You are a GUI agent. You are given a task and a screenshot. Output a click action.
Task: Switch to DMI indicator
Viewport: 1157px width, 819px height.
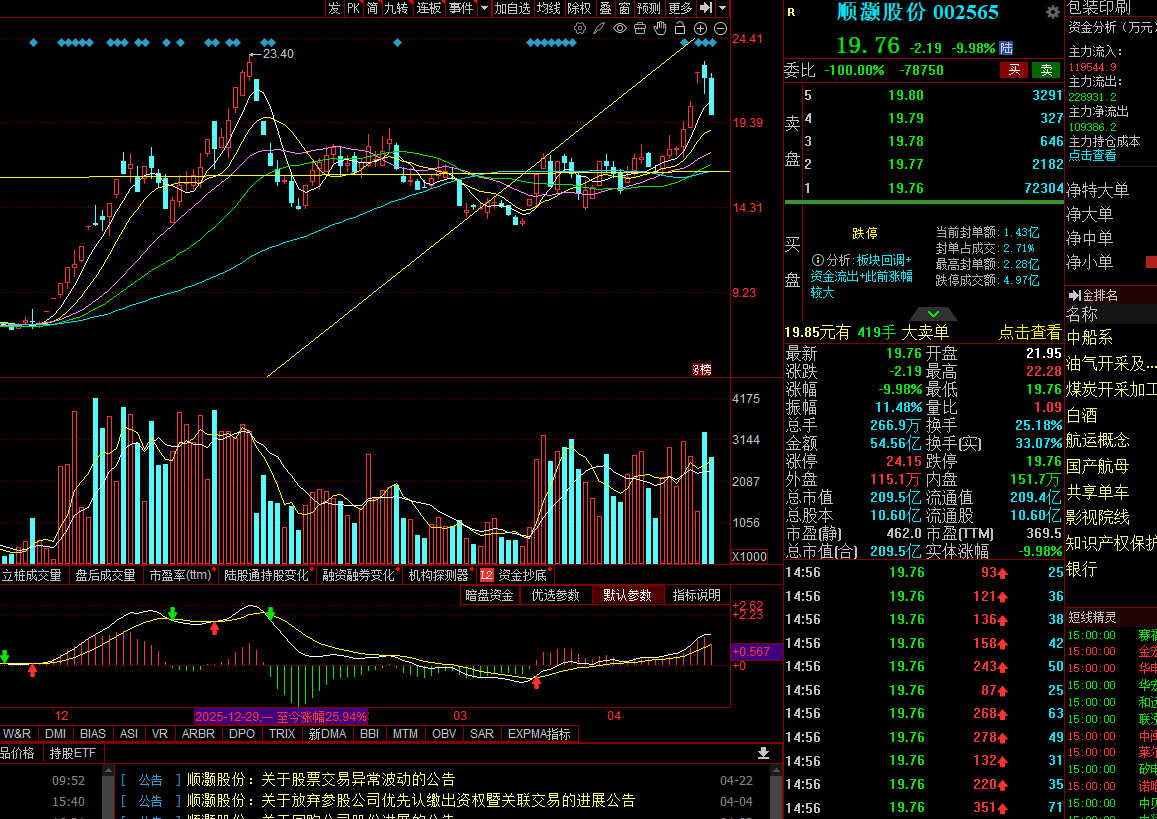tap(55, 734)
